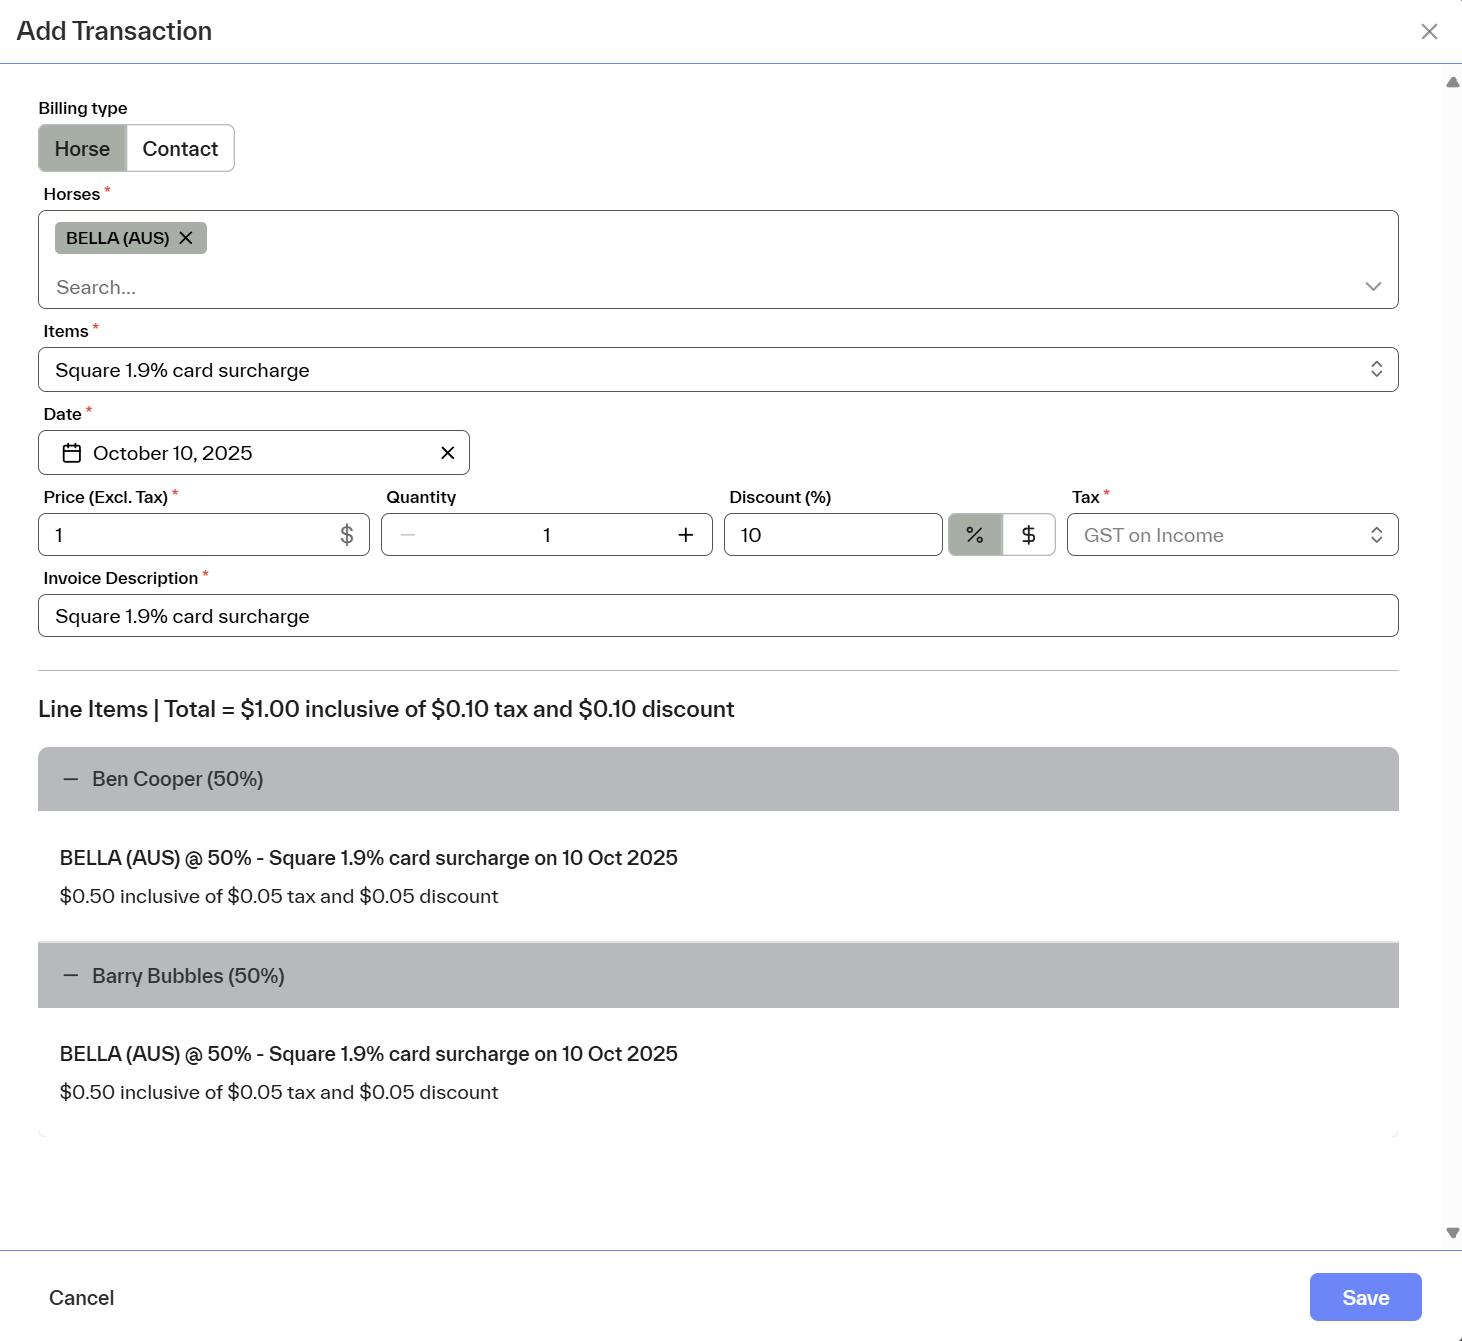1462x1341 pixels.
Task: Click the Discount (%) input field
Action: tap(832, 535)
